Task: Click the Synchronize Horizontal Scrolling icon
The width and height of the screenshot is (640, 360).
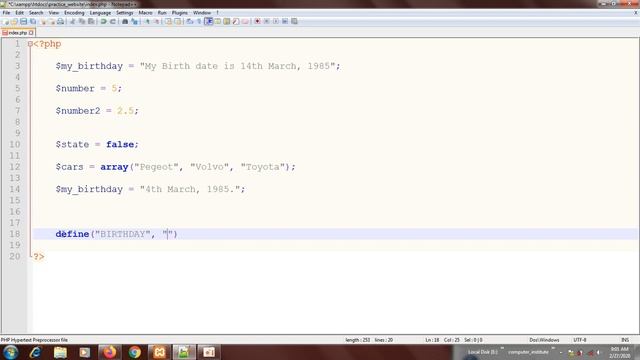Action: [178, 21]
